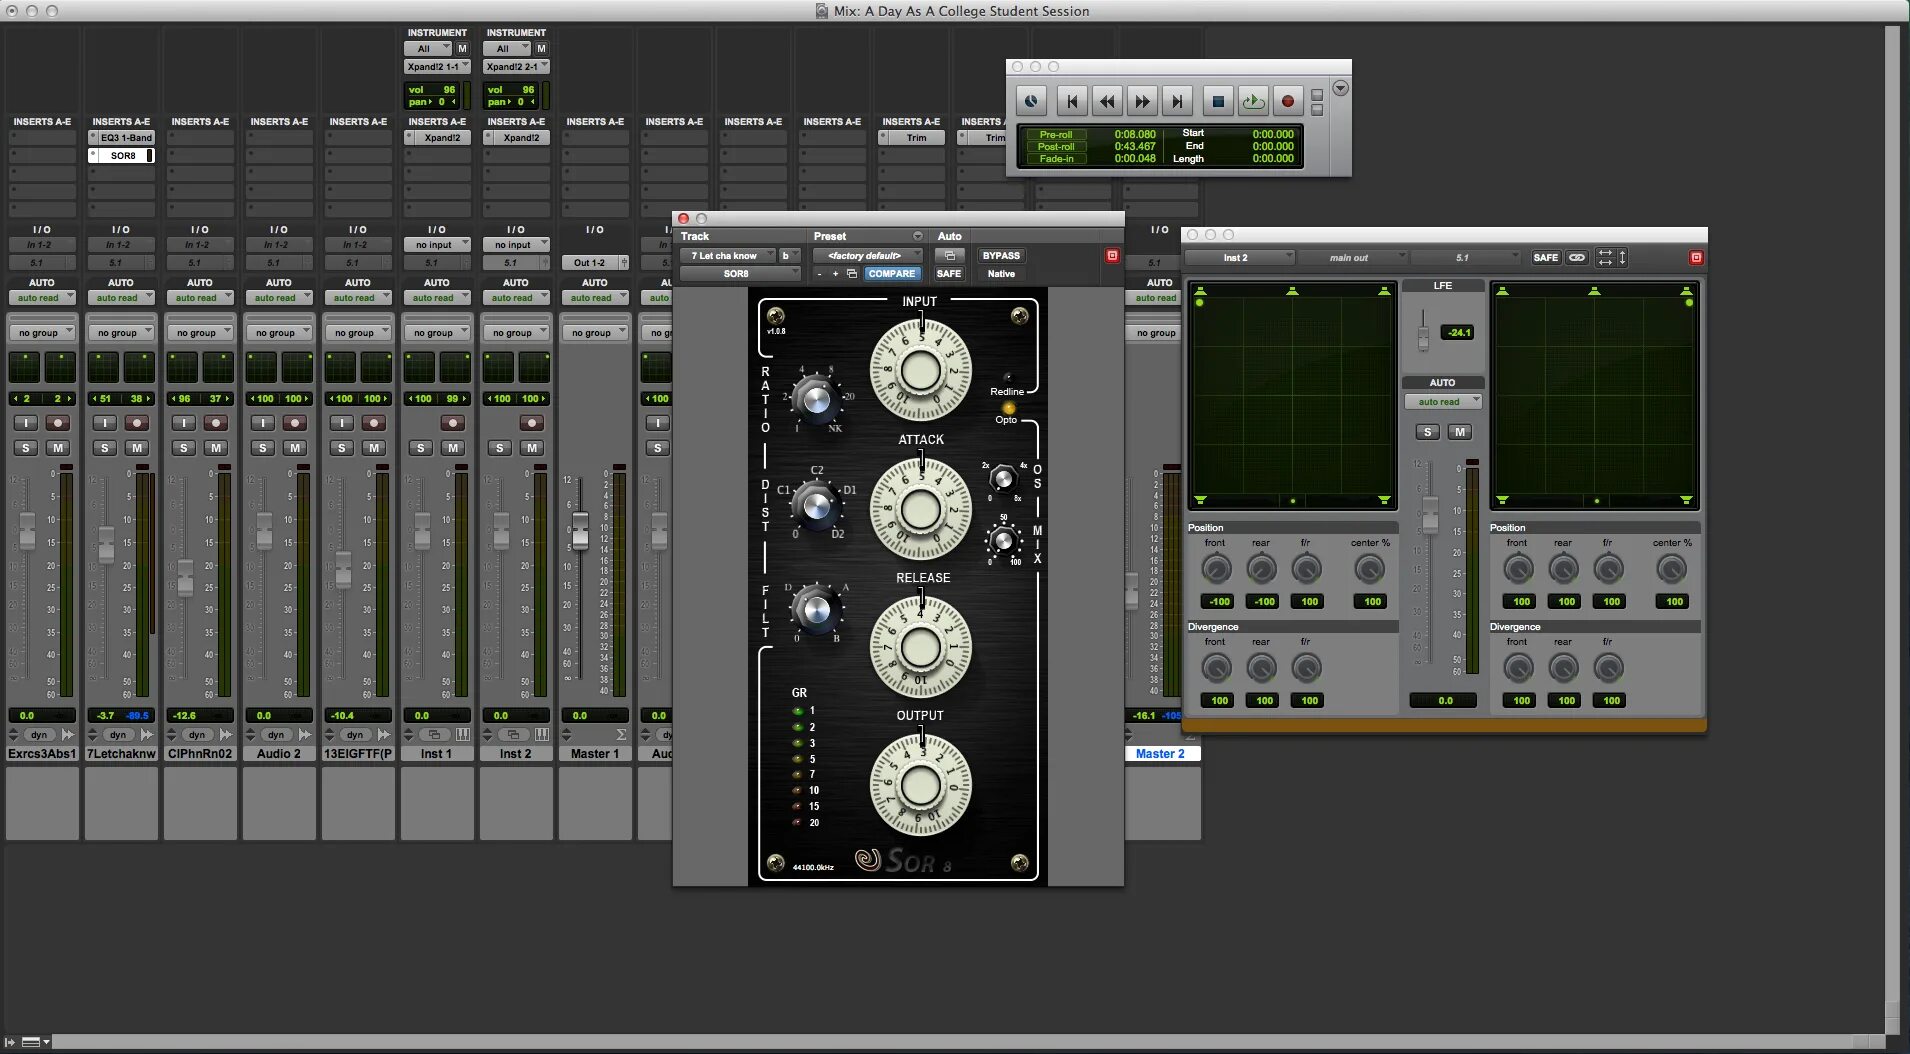Screen dimensions: 1910x1054
Task: Click the red target icon in Inst 2 panner window
Action: (1696, 258)
